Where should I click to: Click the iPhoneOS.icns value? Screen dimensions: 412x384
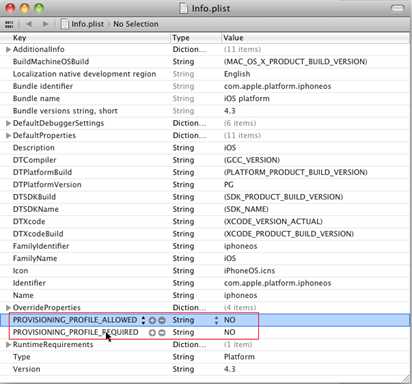(249, 271)
